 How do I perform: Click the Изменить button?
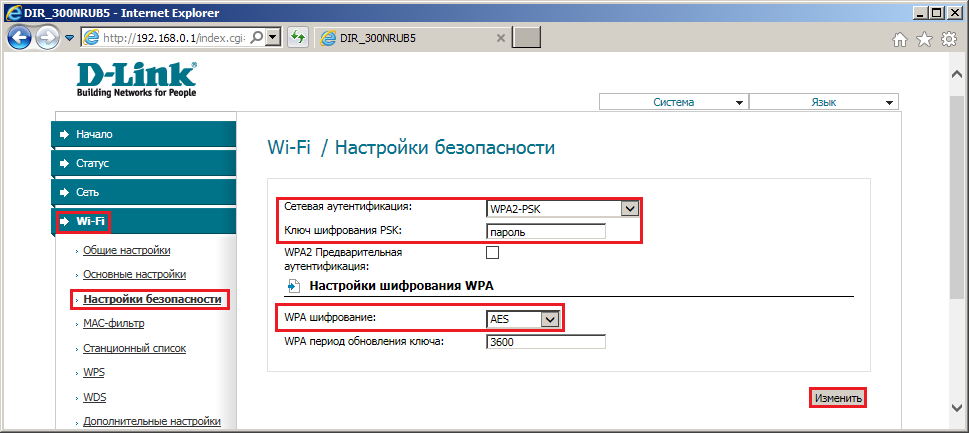(x=837, y=398)
